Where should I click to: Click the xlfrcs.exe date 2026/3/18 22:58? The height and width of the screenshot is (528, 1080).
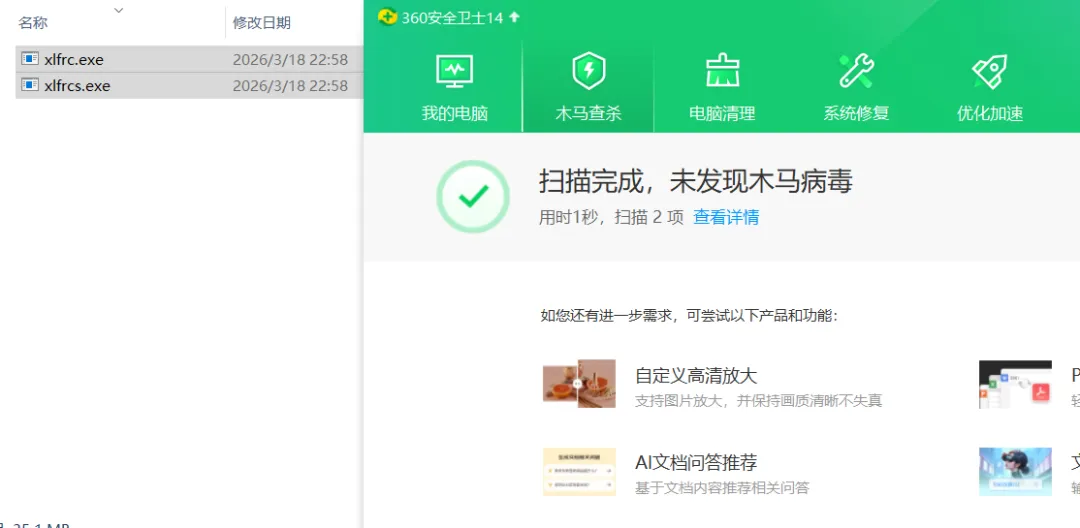tap(290, 86)
